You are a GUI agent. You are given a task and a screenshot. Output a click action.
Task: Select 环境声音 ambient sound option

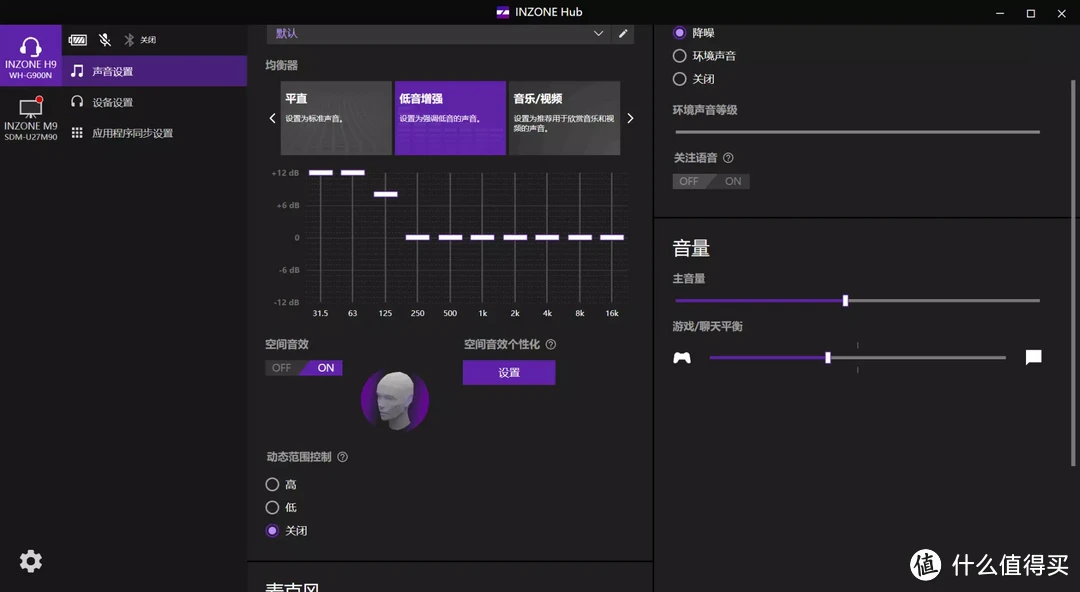680,56
